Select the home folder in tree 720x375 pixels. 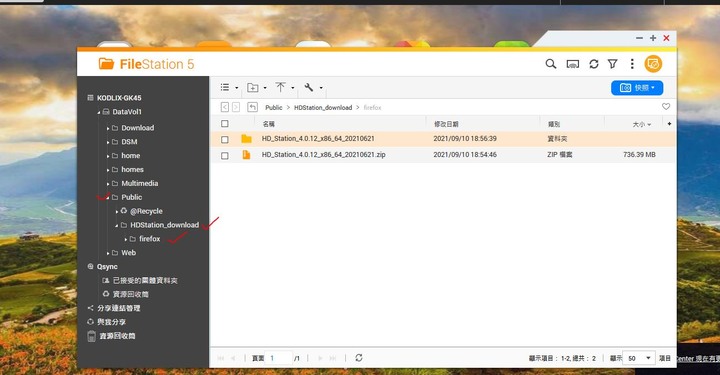130,156
